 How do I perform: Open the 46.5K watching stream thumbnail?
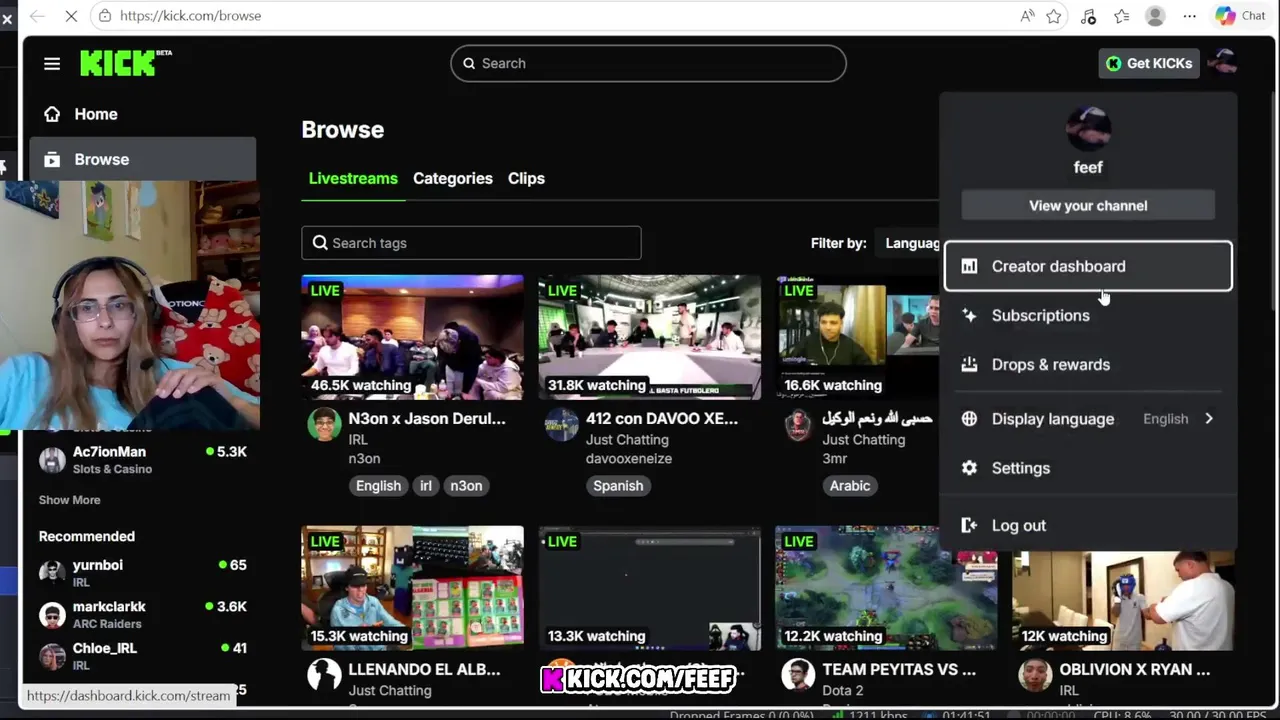click(412, 337)
